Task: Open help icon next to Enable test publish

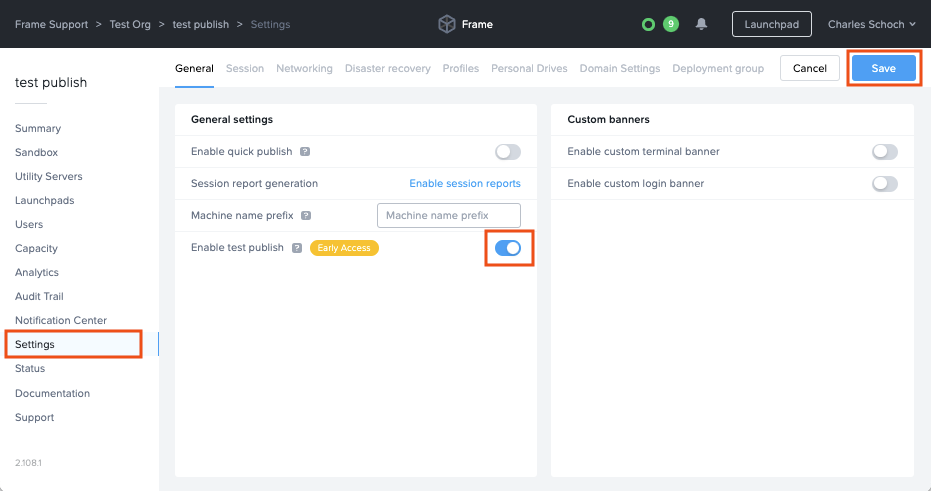Action: (x=297, y=248)
